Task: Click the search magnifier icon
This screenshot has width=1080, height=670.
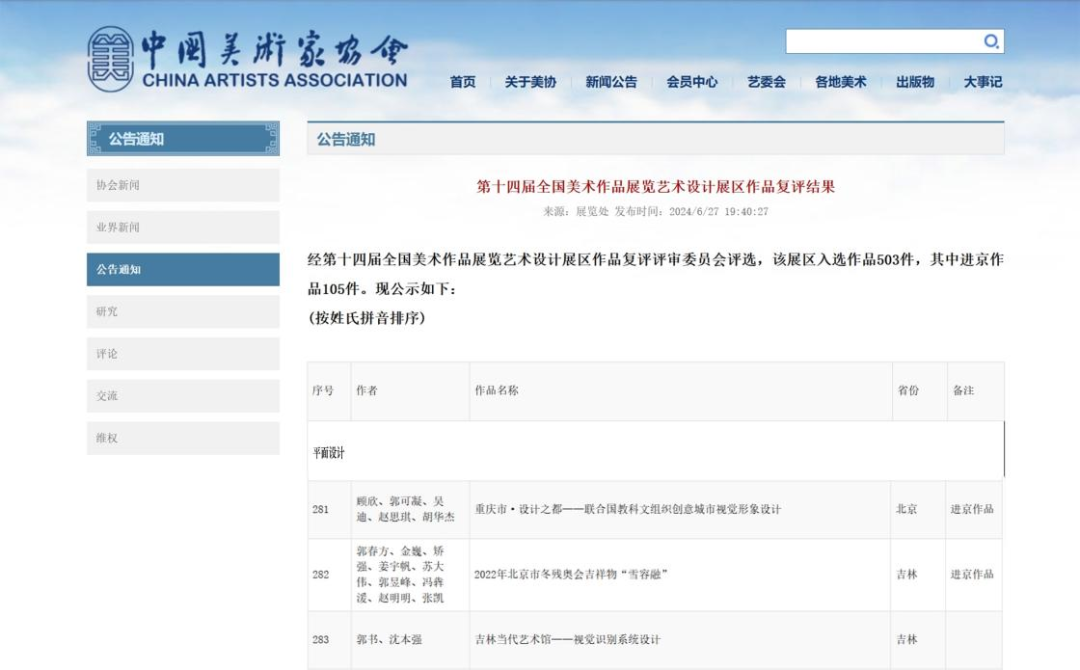Action: 991,41
